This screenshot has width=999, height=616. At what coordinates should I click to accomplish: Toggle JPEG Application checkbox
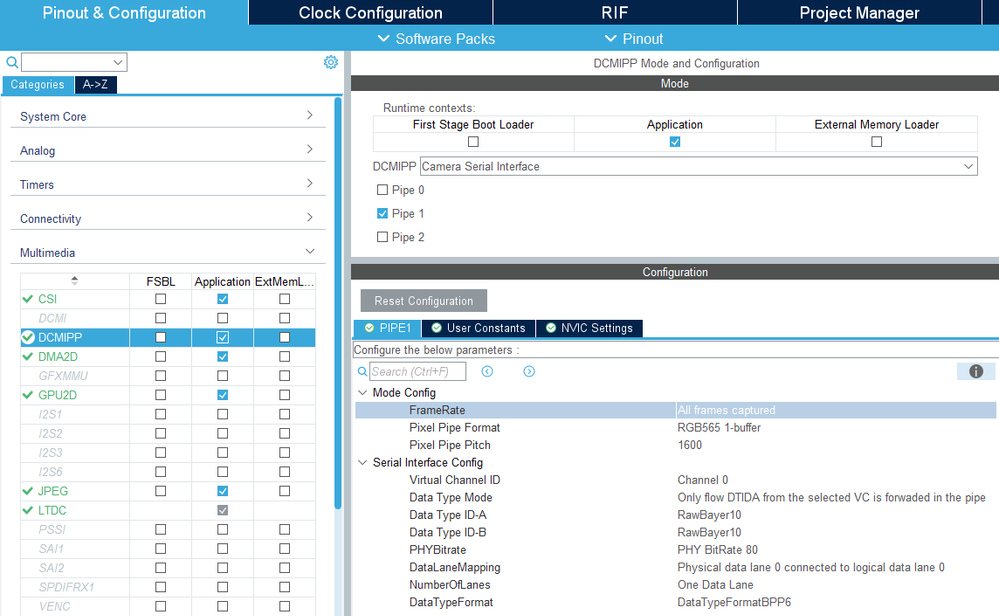(222, 491)
